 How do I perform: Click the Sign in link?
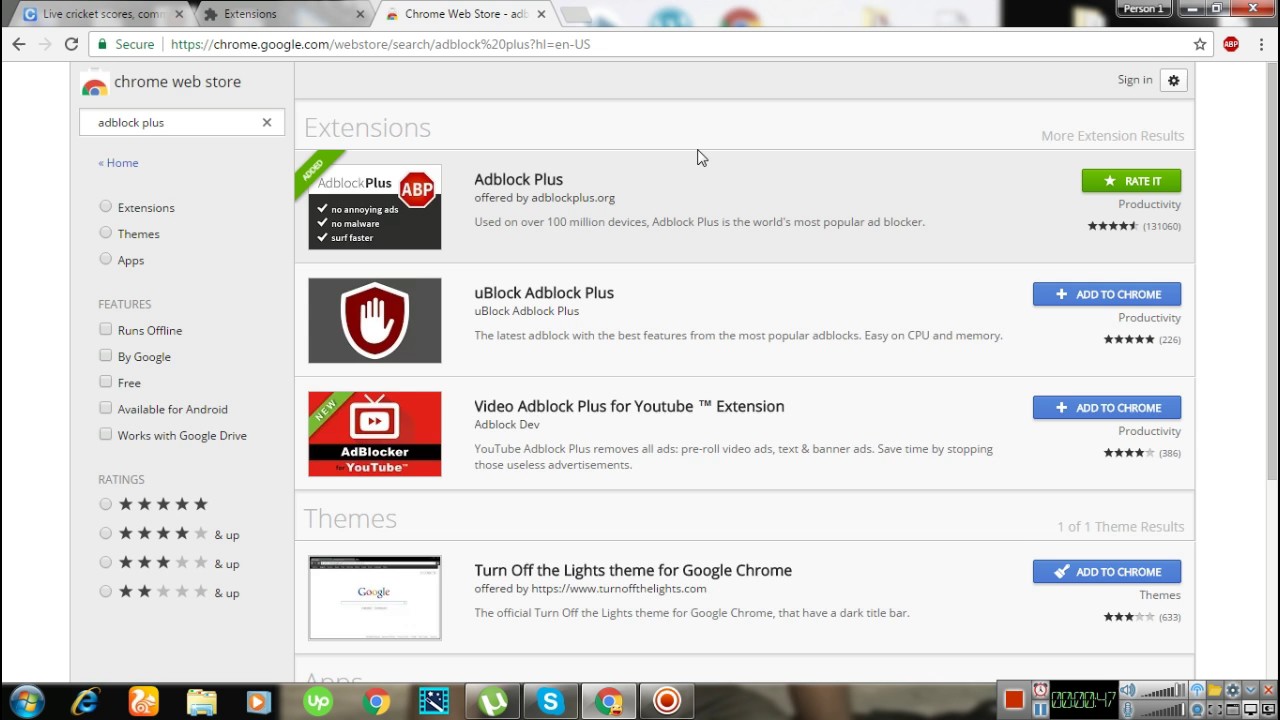point(1135,80)
